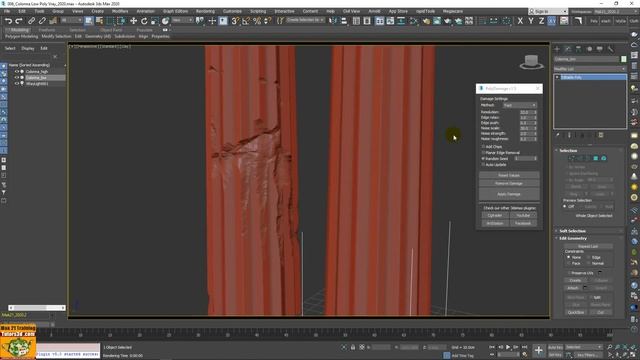Collapse the Edit Geometry rollout
Viewport: 640px width, 360px height.
coord(572,238)
